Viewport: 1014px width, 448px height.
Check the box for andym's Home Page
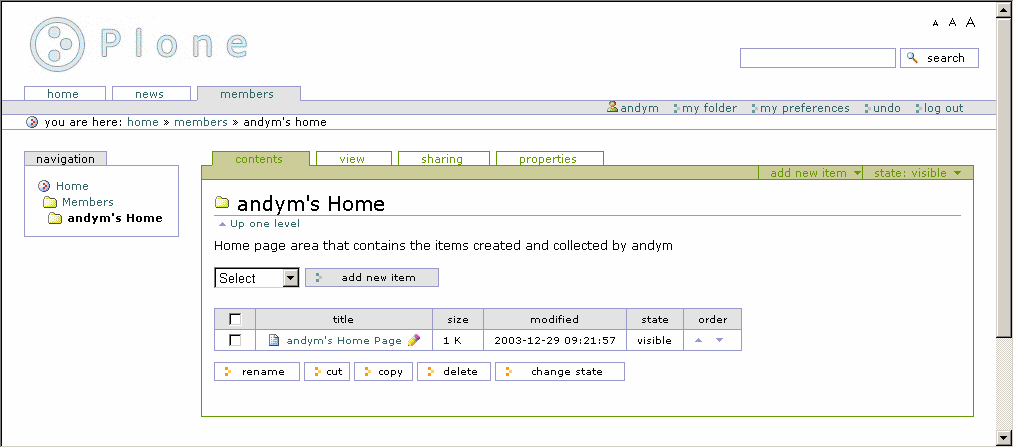click(235, 340)
